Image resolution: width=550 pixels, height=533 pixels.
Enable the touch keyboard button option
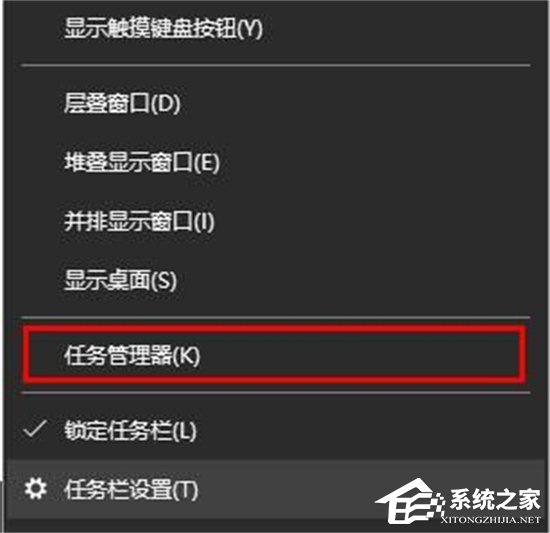coord(274,28)
